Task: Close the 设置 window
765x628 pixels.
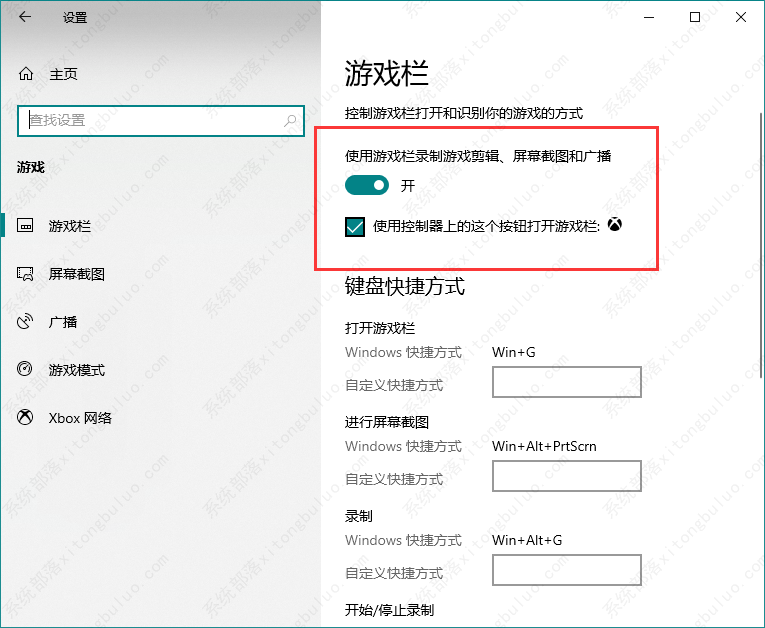Action: pyautogui.click(x=740, y=18)
